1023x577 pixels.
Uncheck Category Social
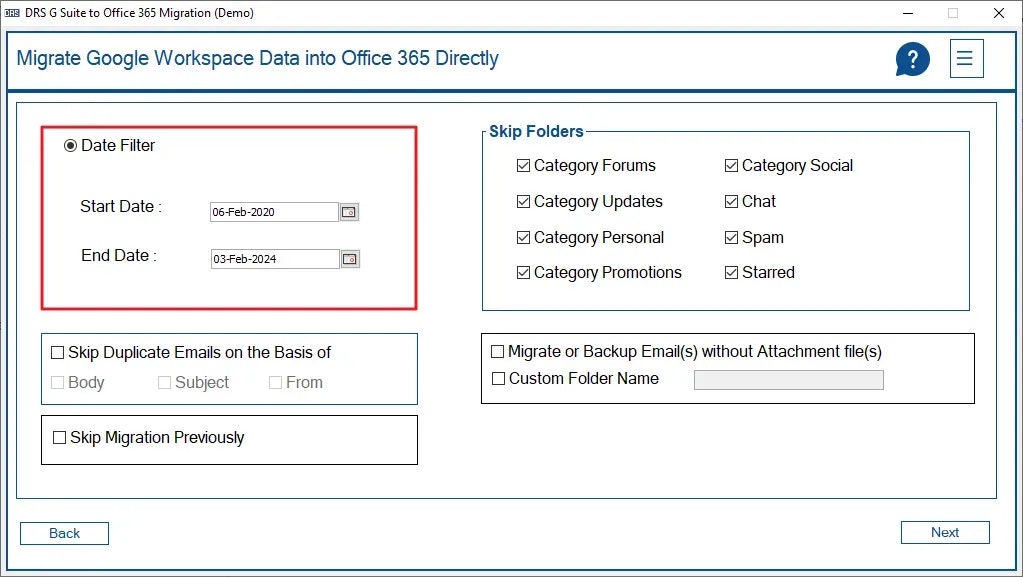[x=731, y=166]
